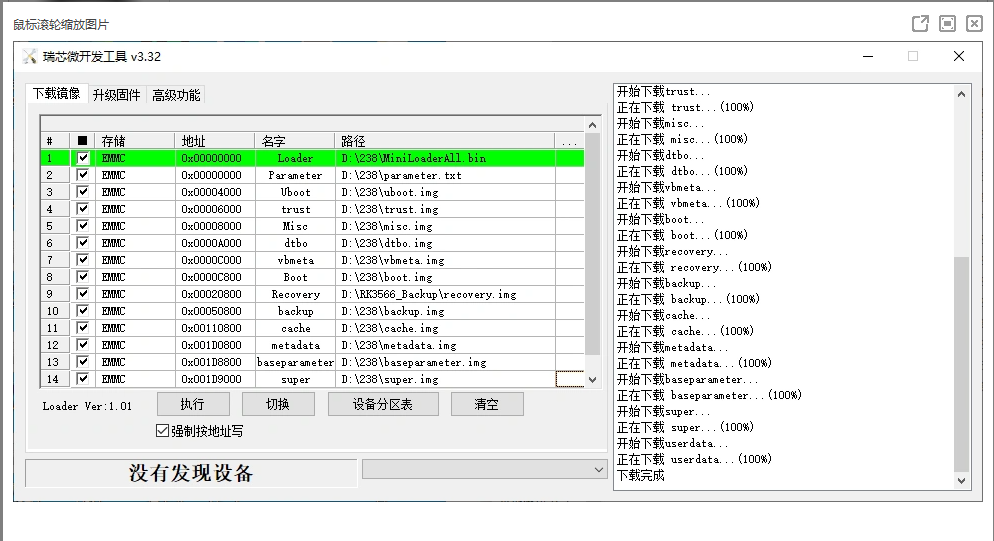
Task: Click browse cell in super row
Action: click(x=569, y=379)
